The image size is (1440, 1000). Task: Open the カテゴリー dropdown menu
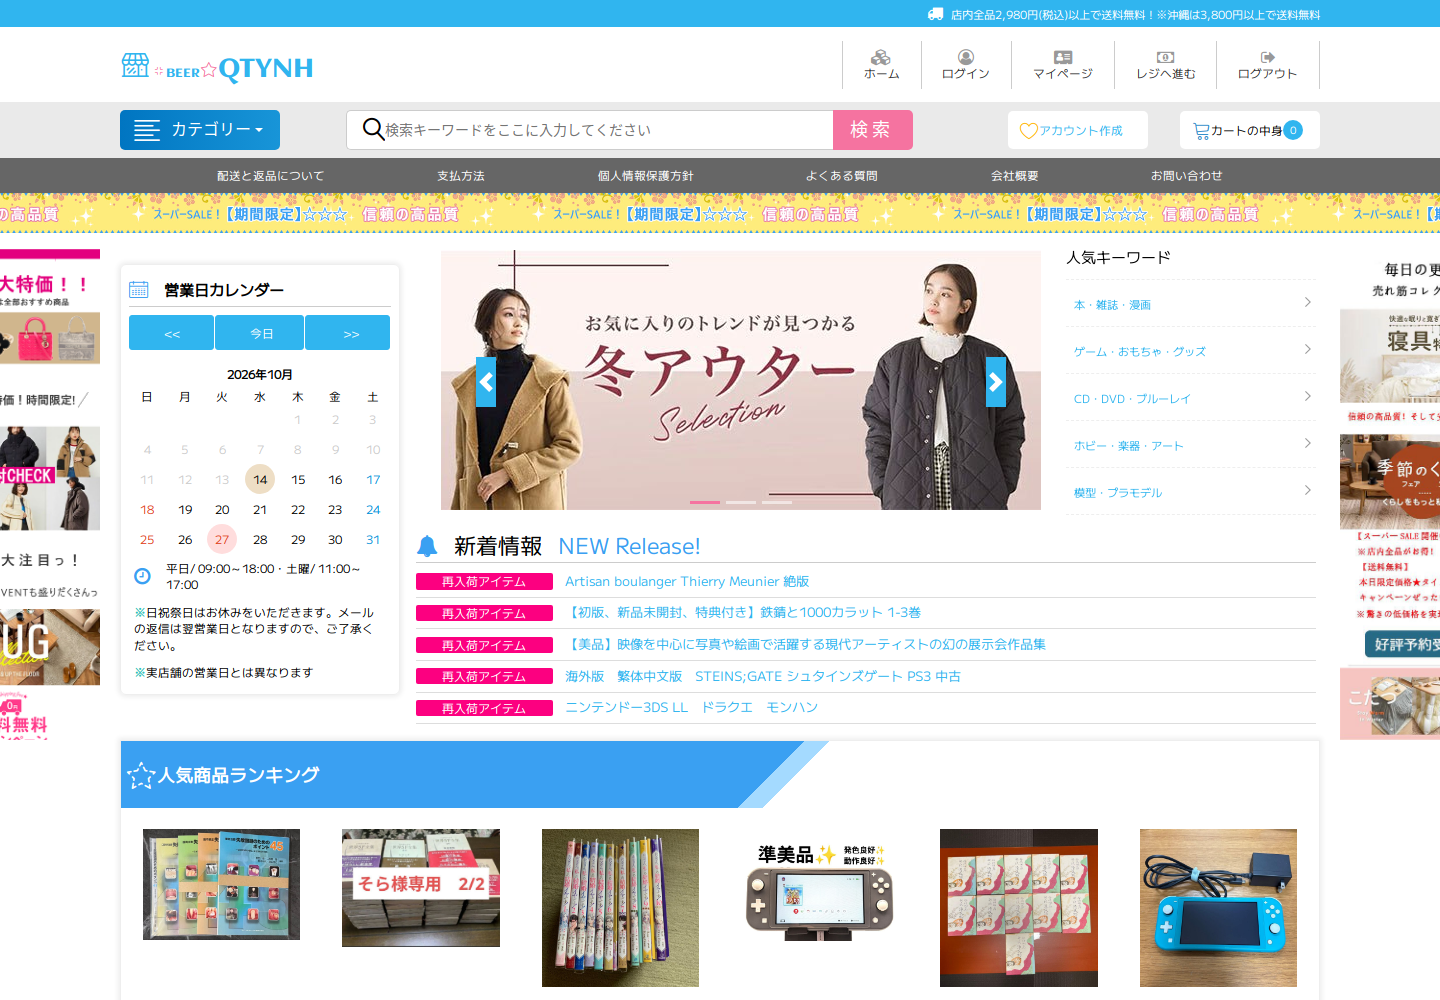(x=200, y=130)
